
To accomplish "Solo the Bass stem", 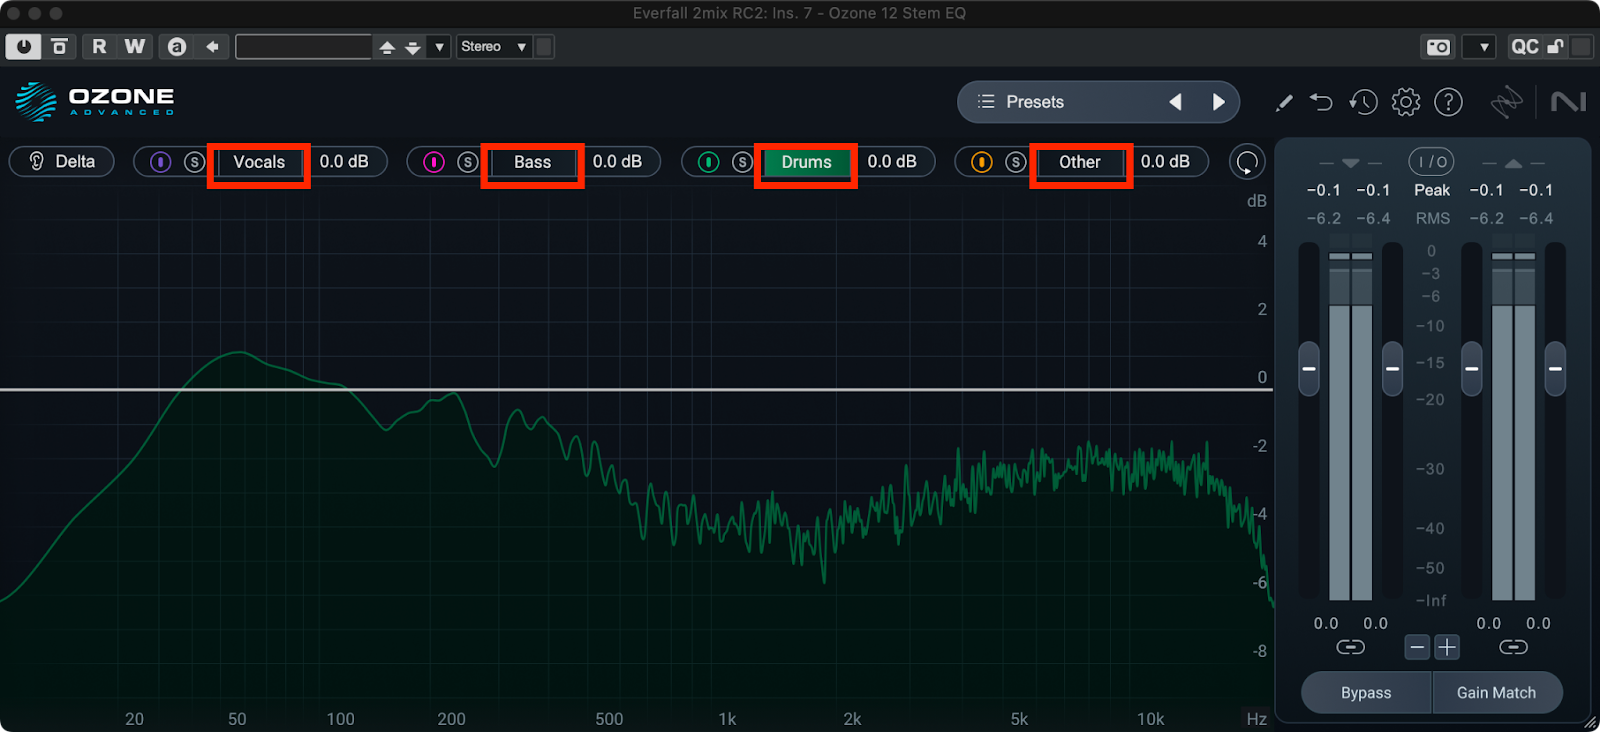I will 467,162.
